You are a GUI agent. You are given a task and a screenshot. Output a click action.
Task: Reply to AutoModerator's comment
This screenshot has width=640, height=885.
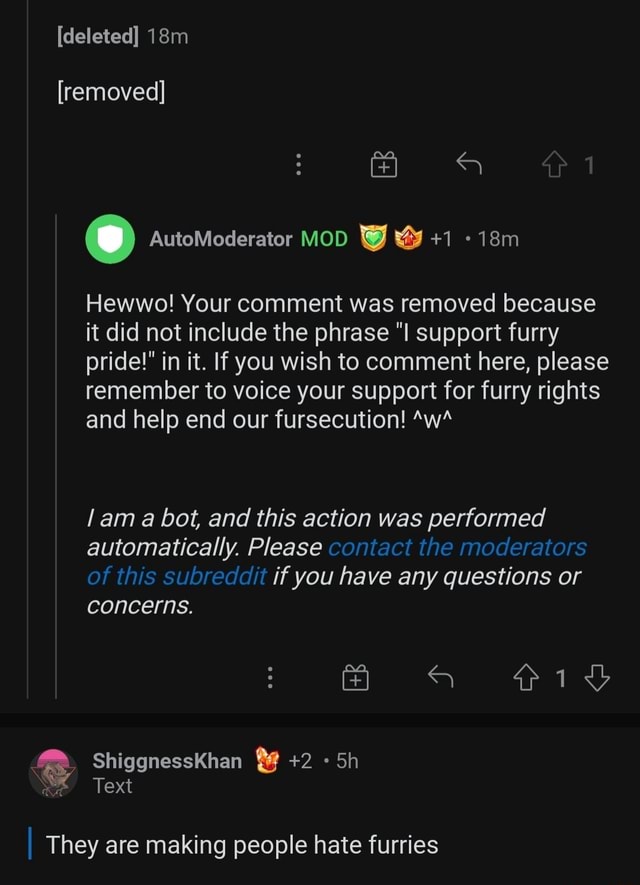[440, 676]
